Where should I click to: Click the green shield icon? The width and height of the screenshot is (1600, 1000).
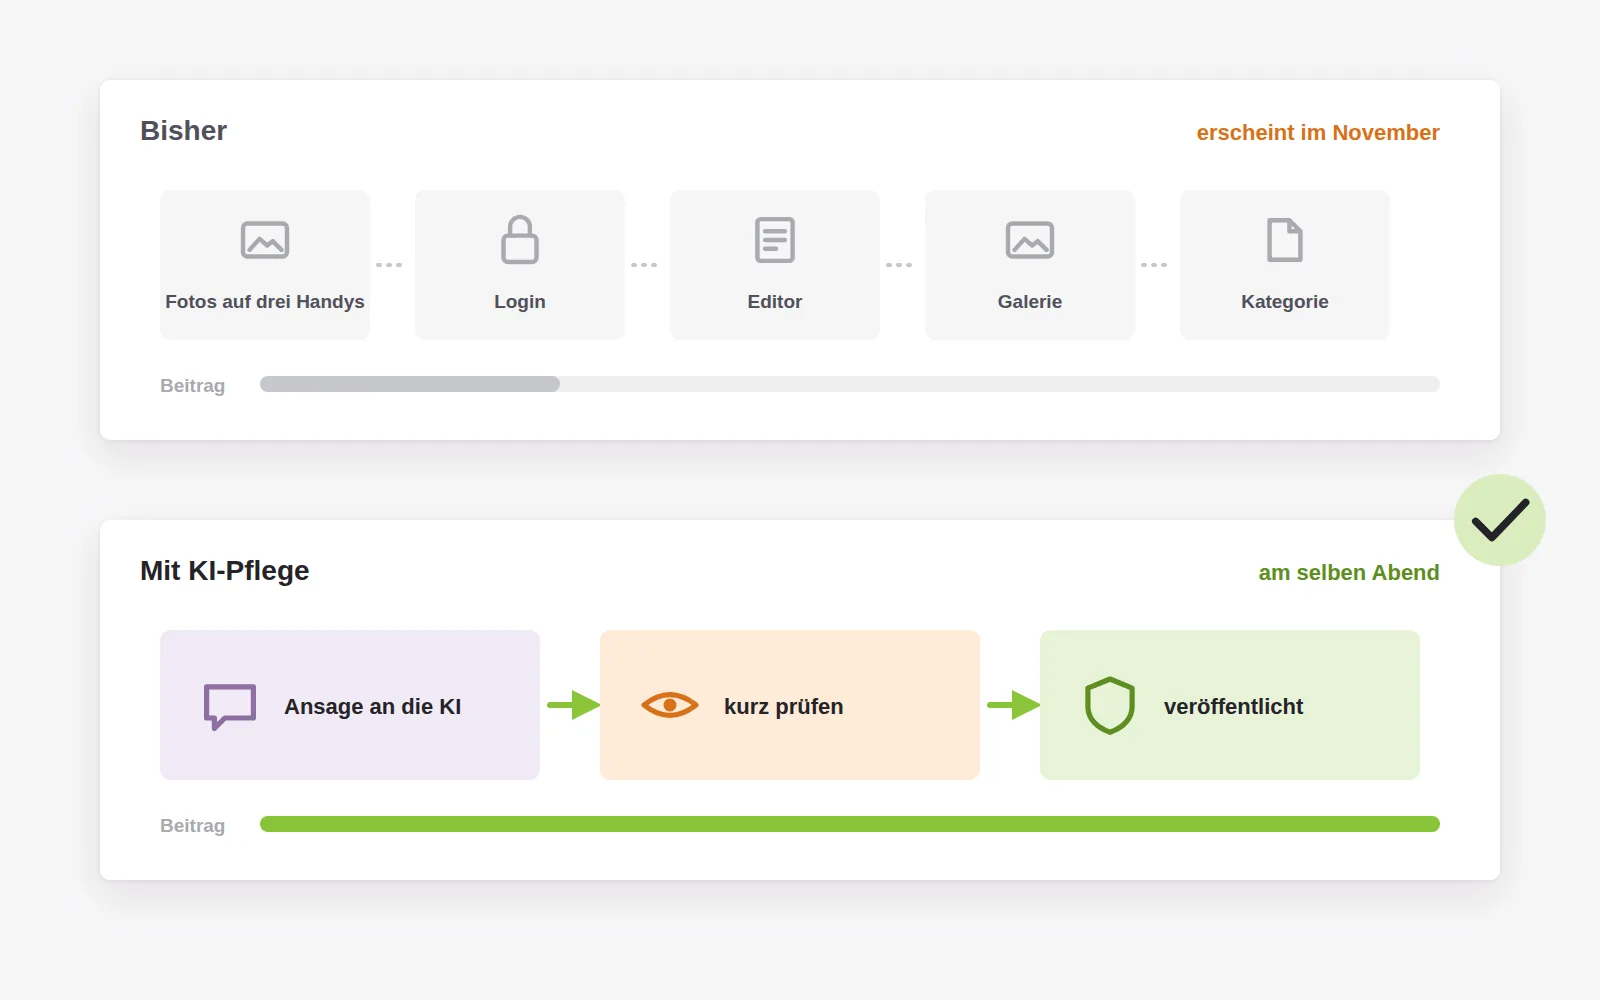tap(1110, 706)
